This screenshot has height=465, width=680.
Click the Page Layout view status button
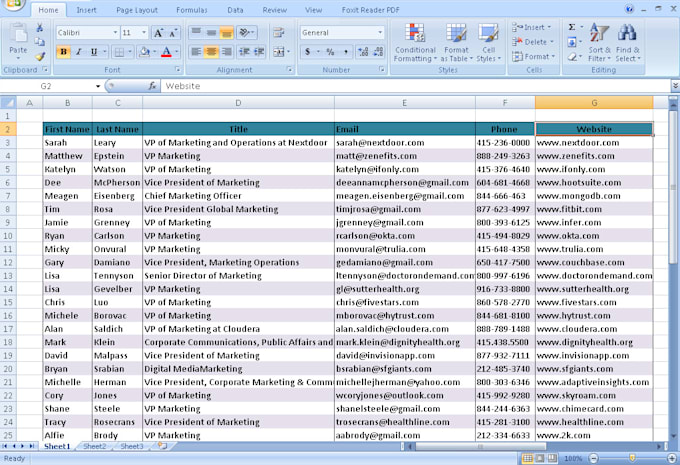540,458
